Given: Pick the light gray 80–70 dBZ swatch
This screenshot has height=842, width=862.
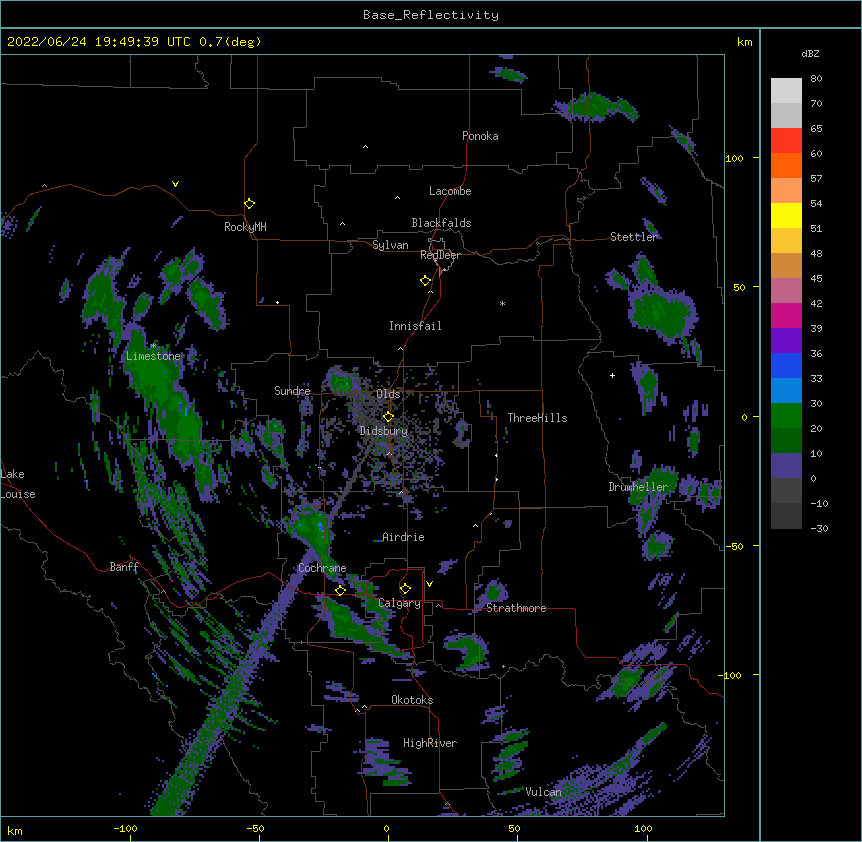Looking at the screenshot, I should click(x=786, y=91).
